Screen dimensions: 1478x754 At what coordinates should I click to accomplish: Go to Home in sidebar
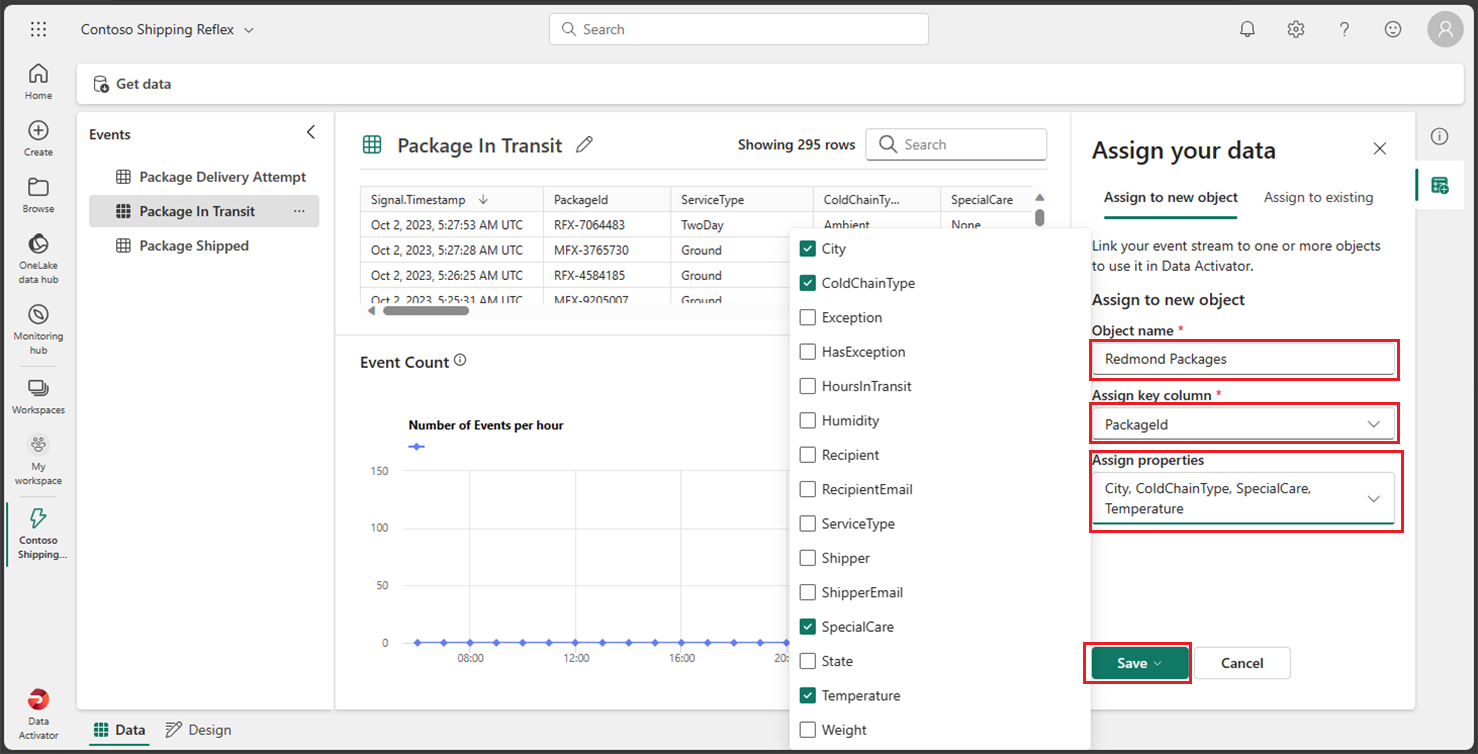point(38,82)
